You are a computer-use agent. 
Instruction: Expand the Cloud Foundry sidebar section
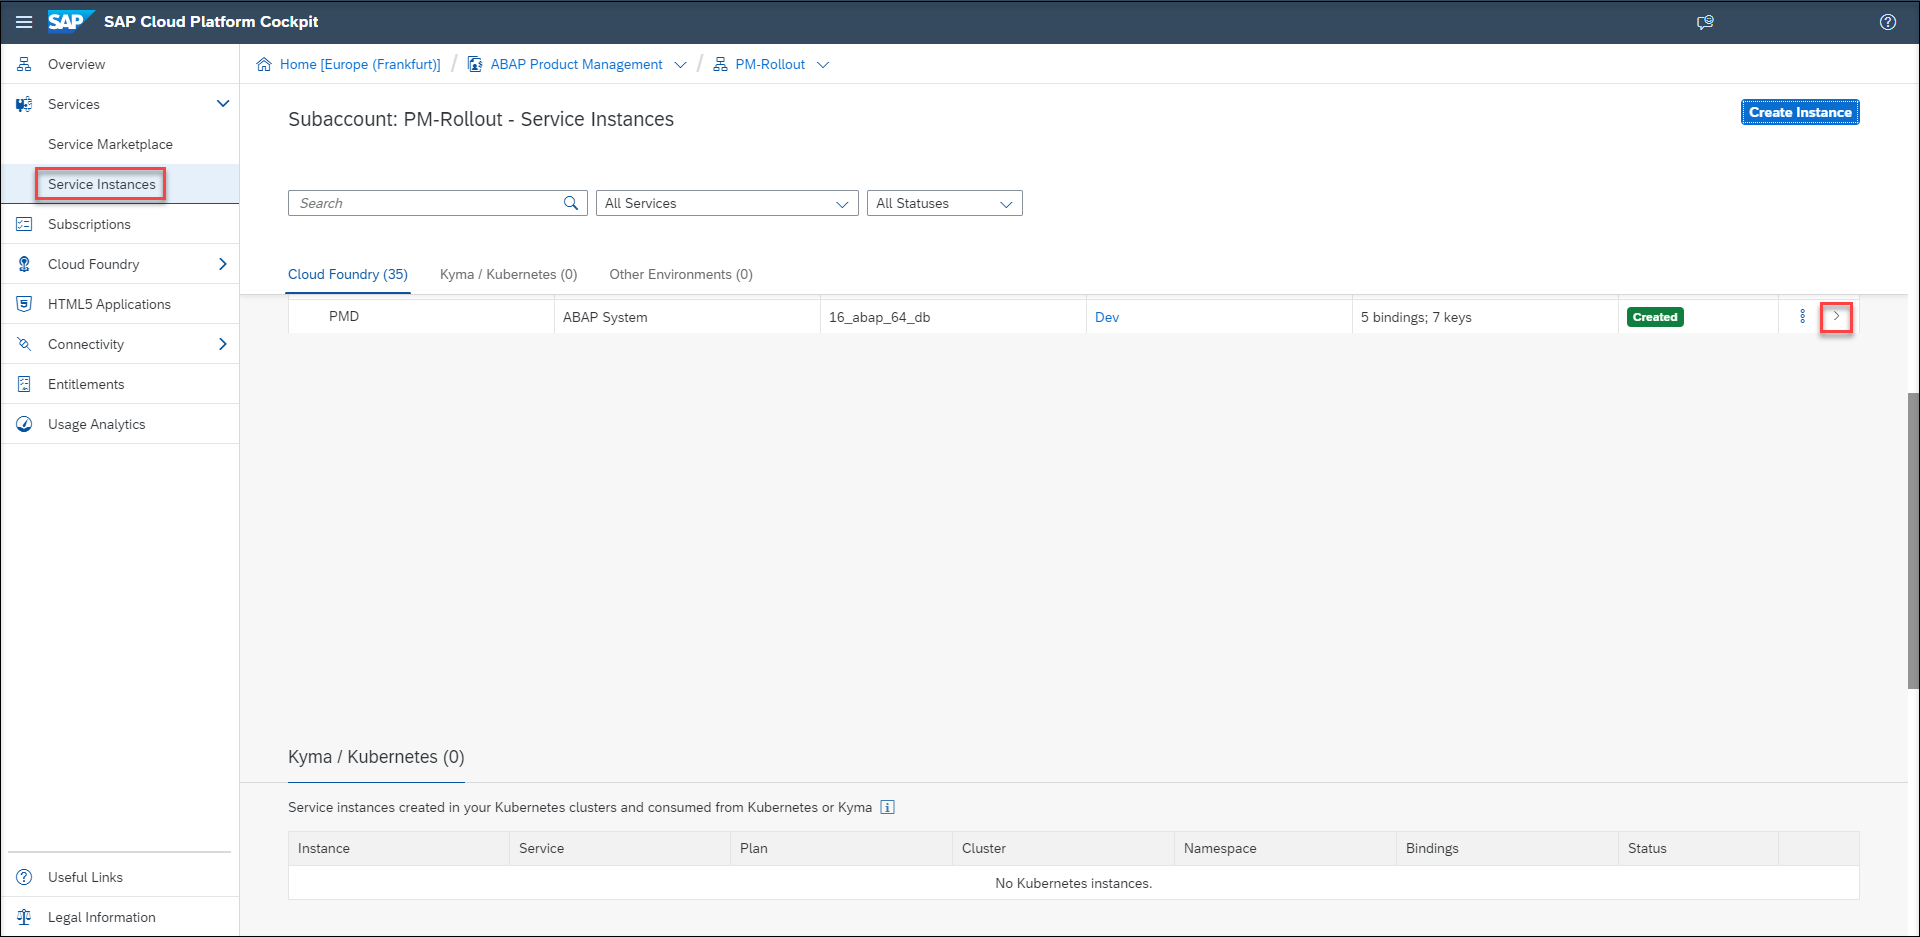tap(223, 264)
